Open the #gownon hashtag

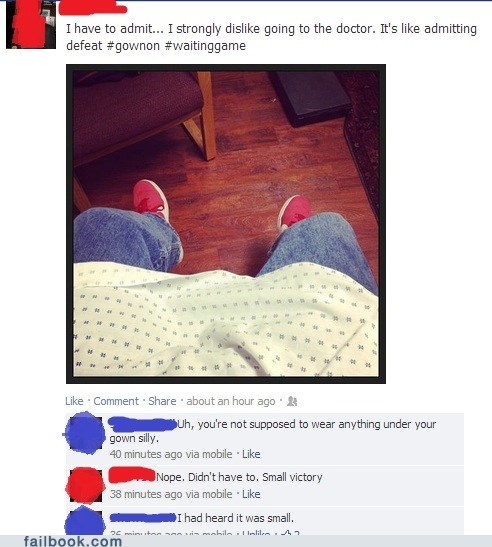click(x=133, y=46)
